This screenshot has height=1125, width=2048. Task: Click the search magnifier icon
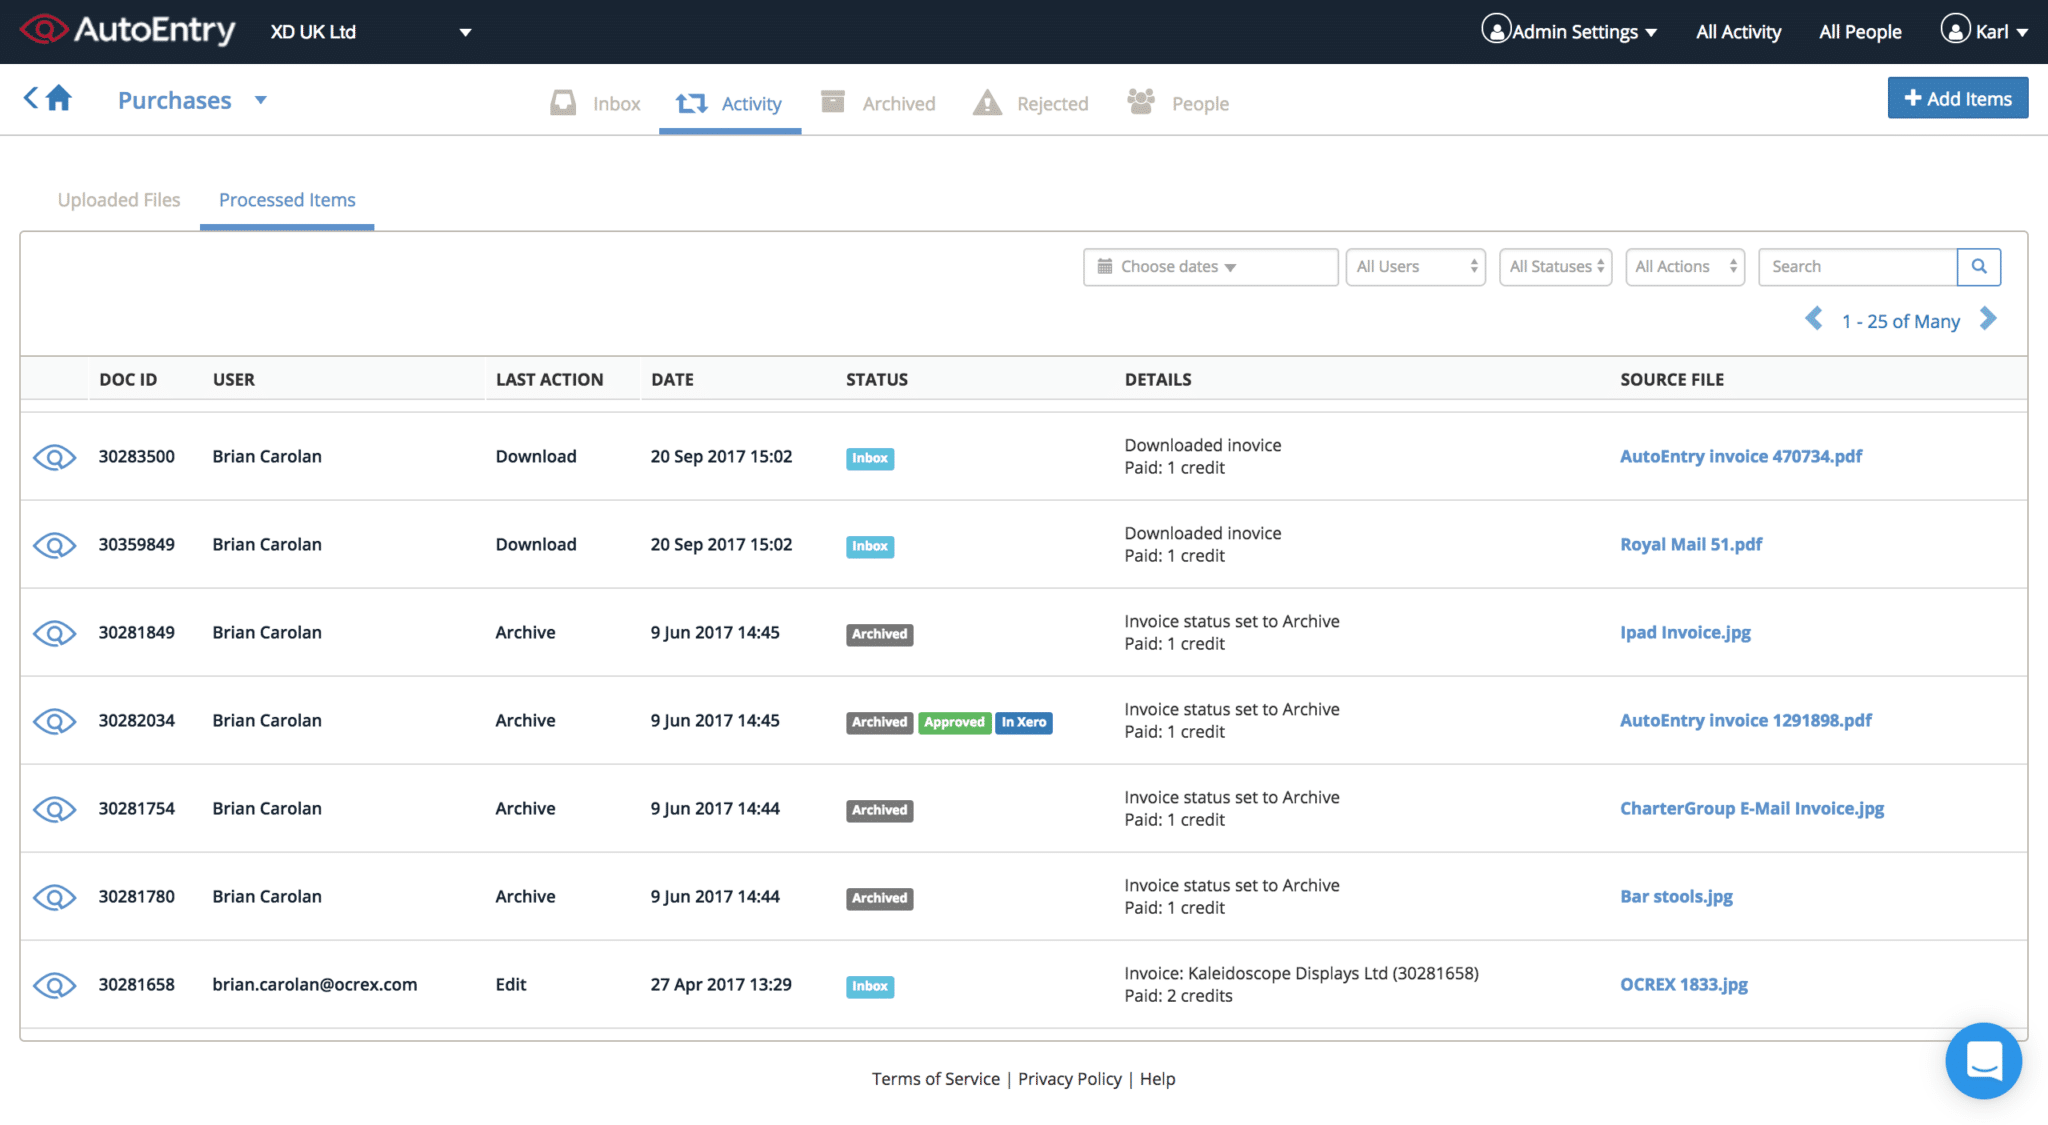point(1979,267)
